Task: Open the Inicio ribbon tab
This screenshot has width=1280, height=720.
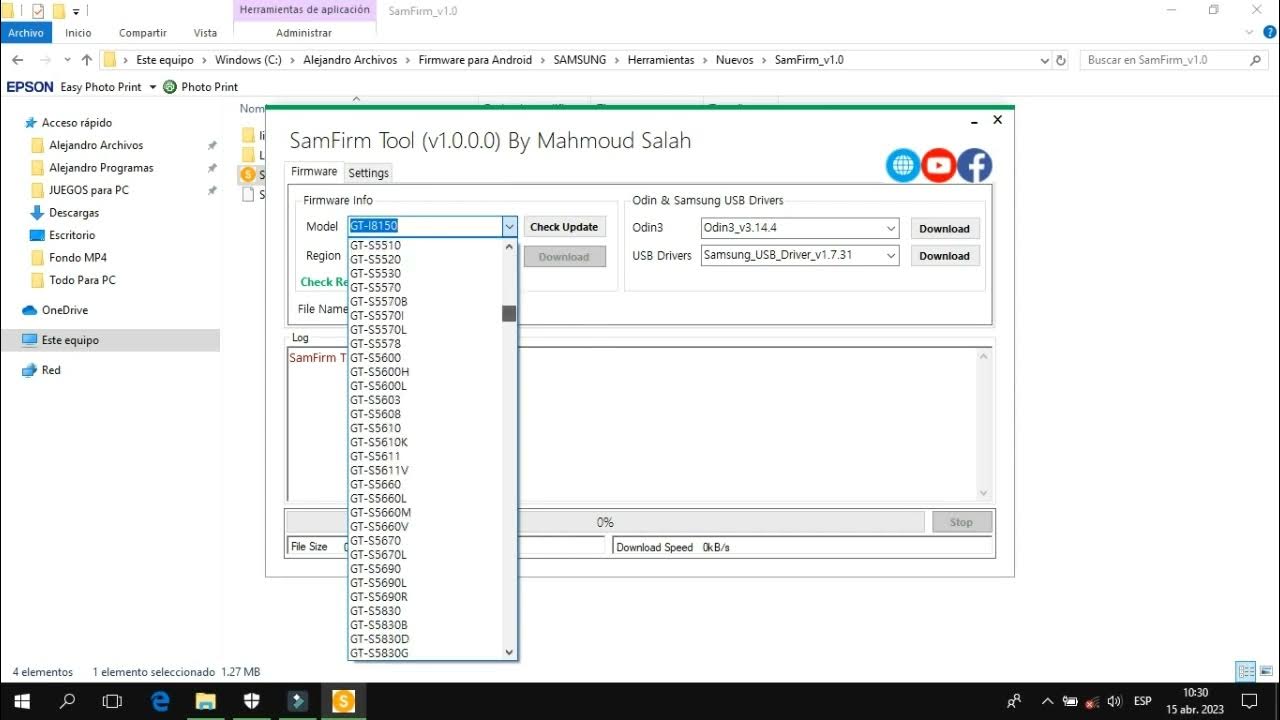Action: click(78, 33)
